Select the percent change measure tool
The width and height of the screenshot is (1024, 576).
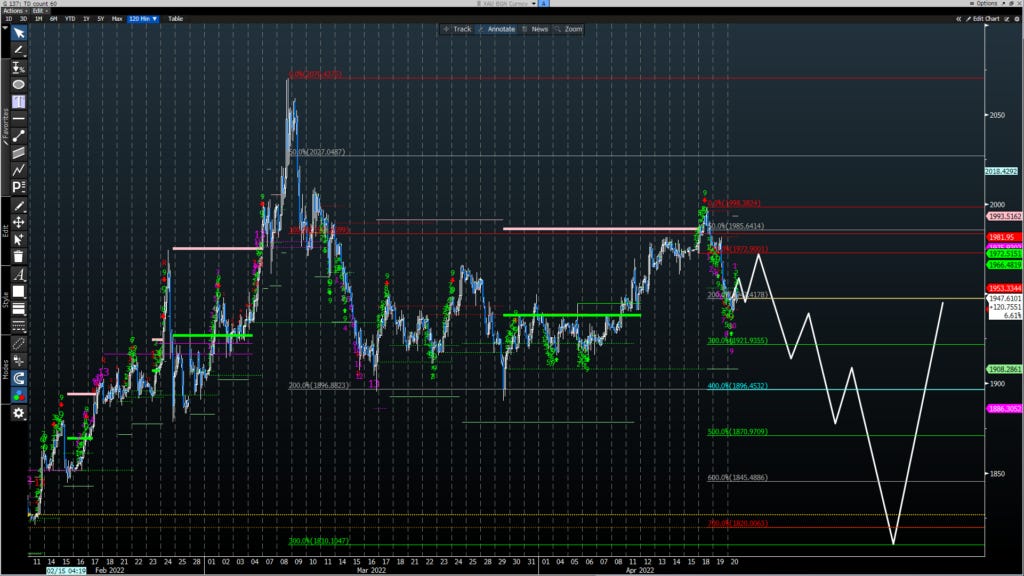pyautogui.click(x=19, y=67)
